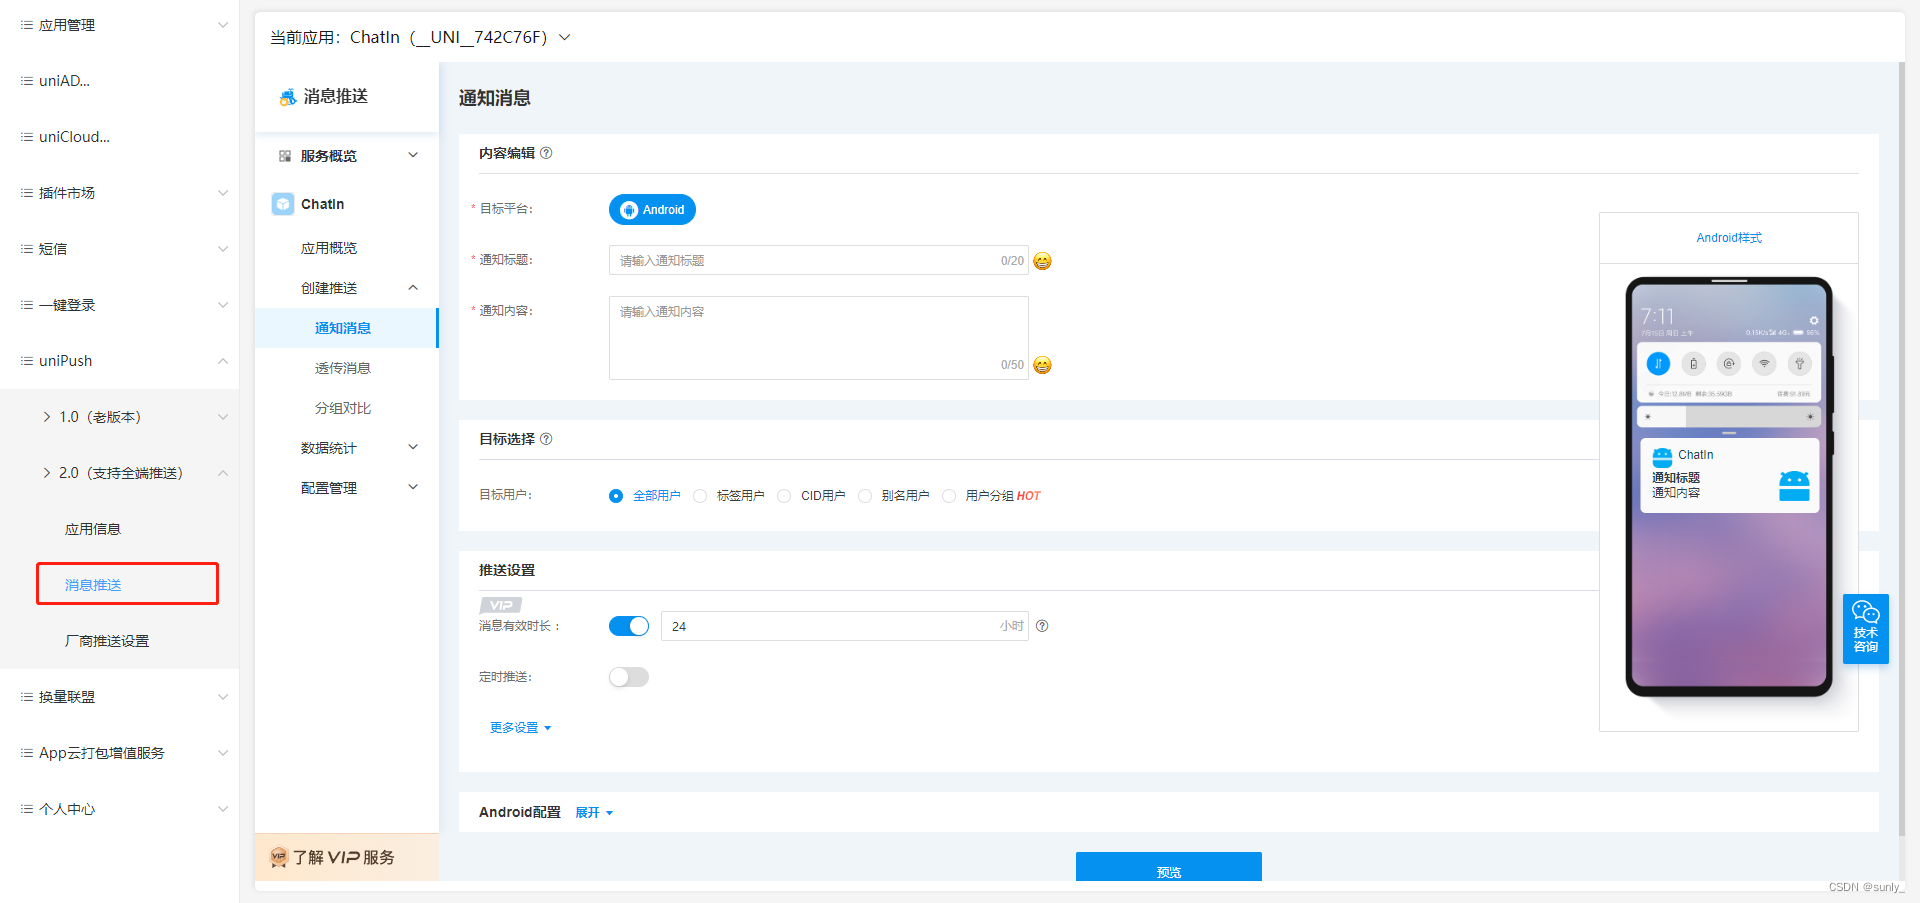
Task: Open the 技术咨询 floating support icon
Action: [1865, 629]
